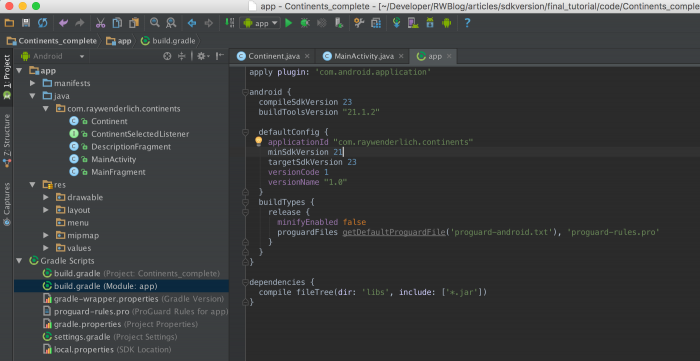700x361 pixels.
Task: Click the Sync refresh toolbar icon
Action: click(42, 23)
